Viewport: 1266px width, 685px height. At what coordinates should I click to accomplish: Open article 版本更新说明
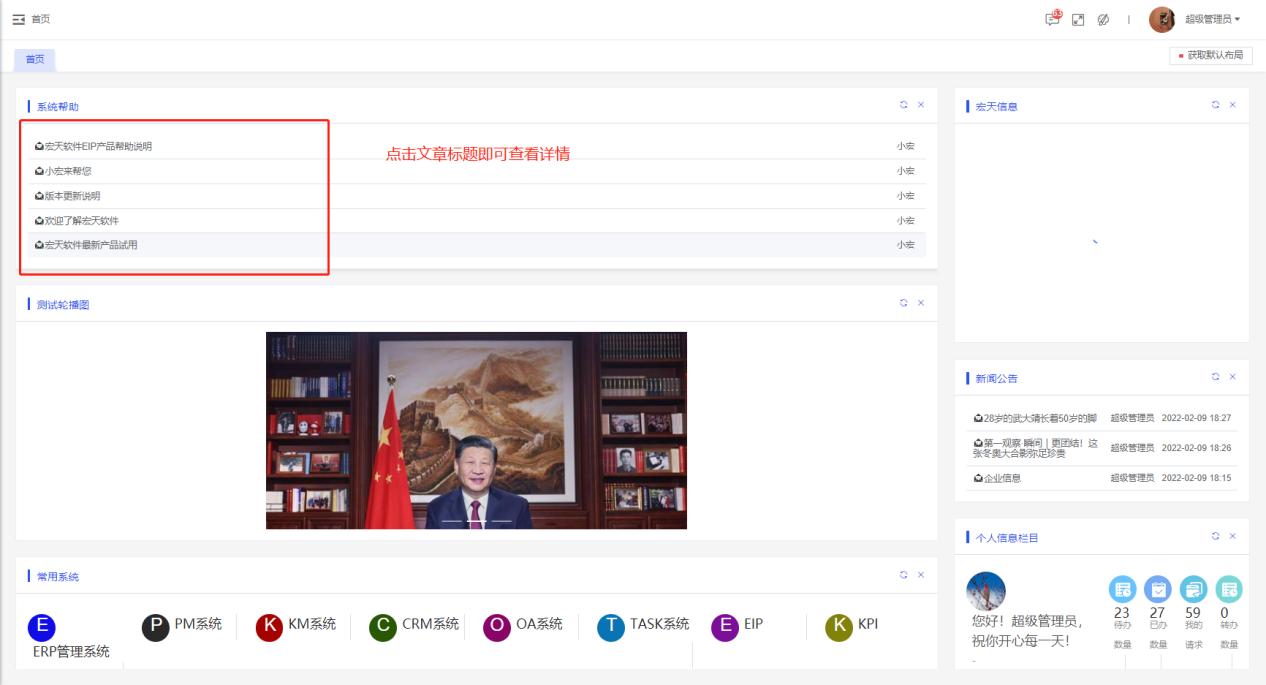click(x=72, y=196)
